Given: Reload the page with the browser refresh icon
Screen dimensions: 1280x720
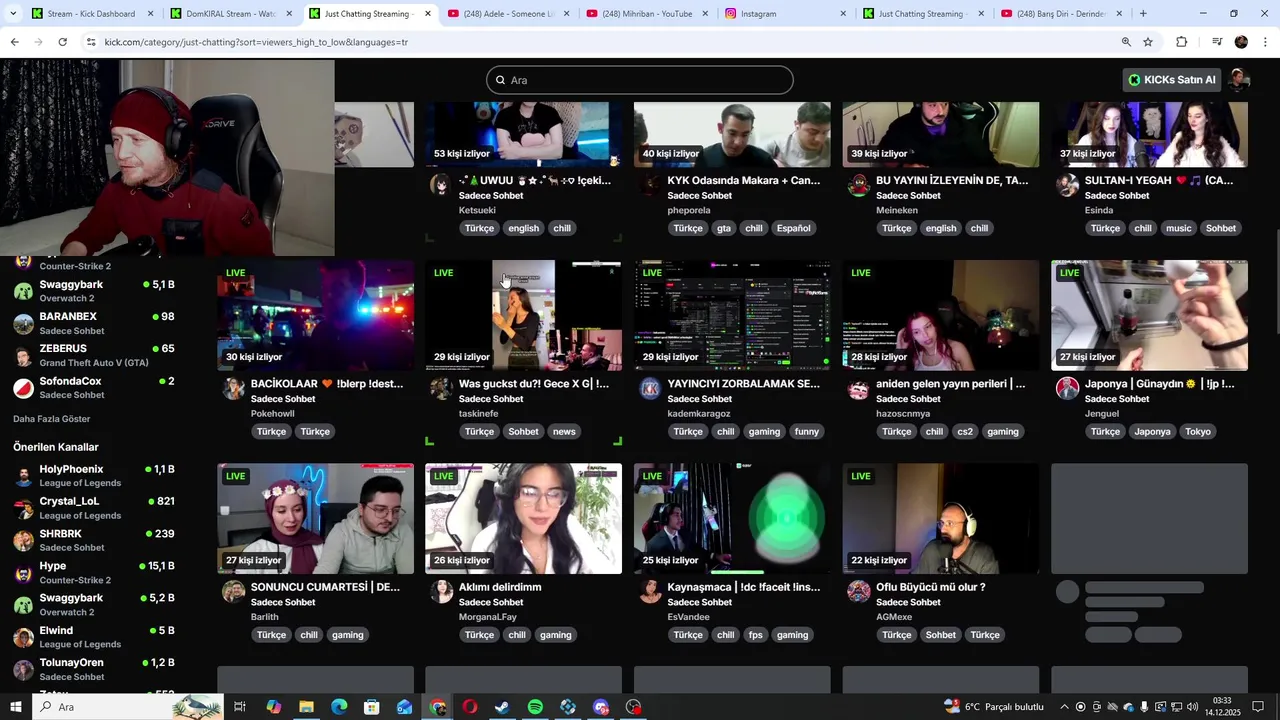Looking at the screenshot, I should [62, 42].
